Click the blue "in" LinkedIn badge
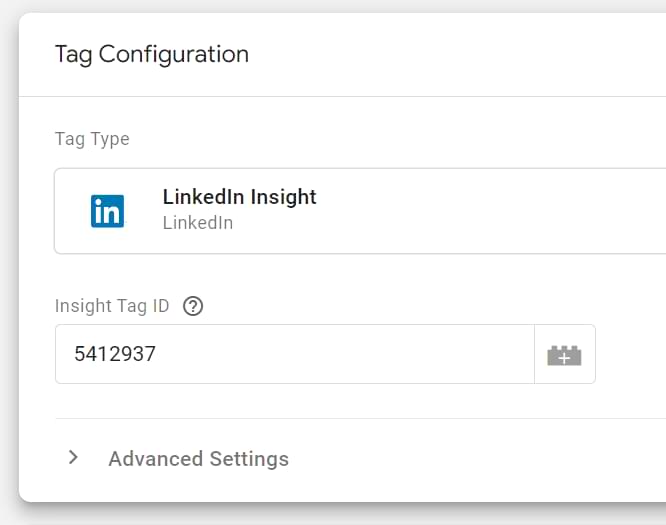Screen dimensions: 666x525 (107, 211)
